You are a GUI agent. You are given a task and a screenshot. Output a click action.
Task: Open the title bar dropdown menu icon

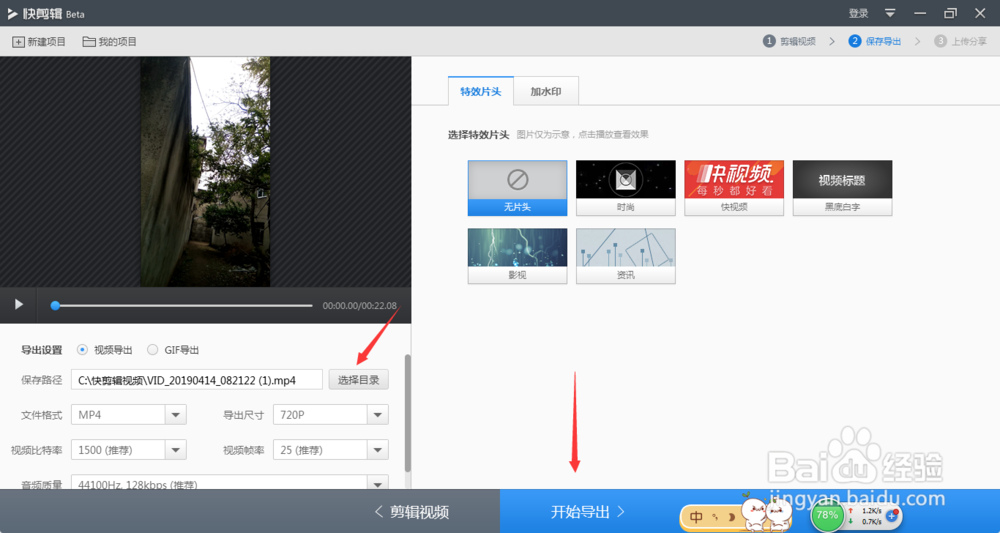tap(890, 13)
